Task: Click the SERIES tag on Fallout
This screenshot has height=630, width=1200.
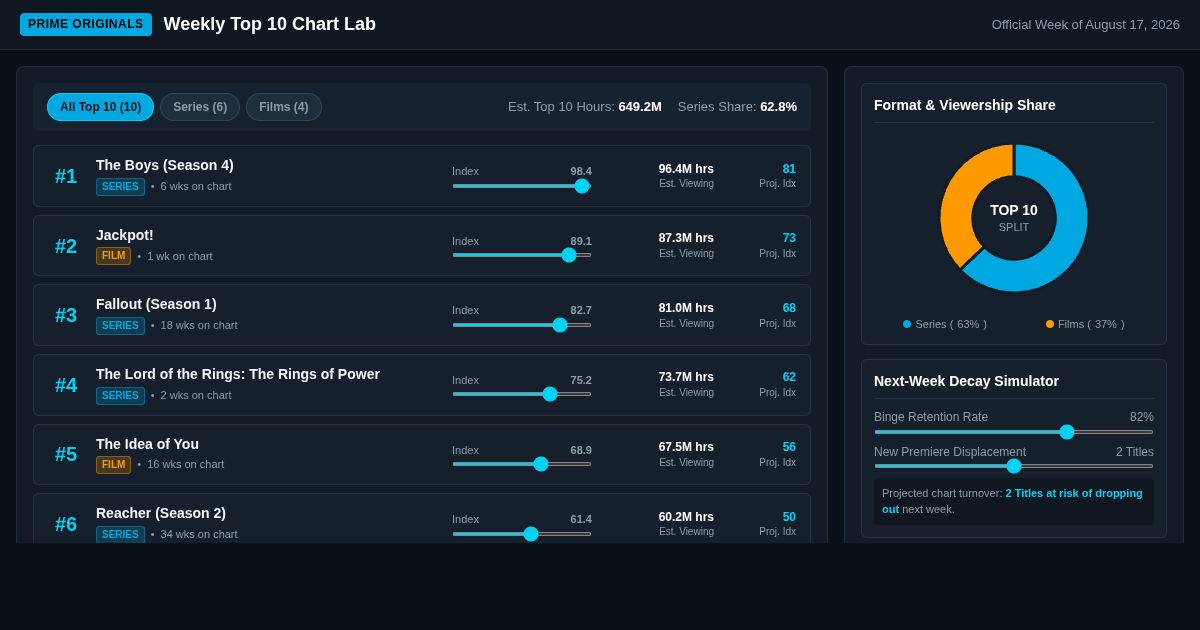Action: (120, 326)
